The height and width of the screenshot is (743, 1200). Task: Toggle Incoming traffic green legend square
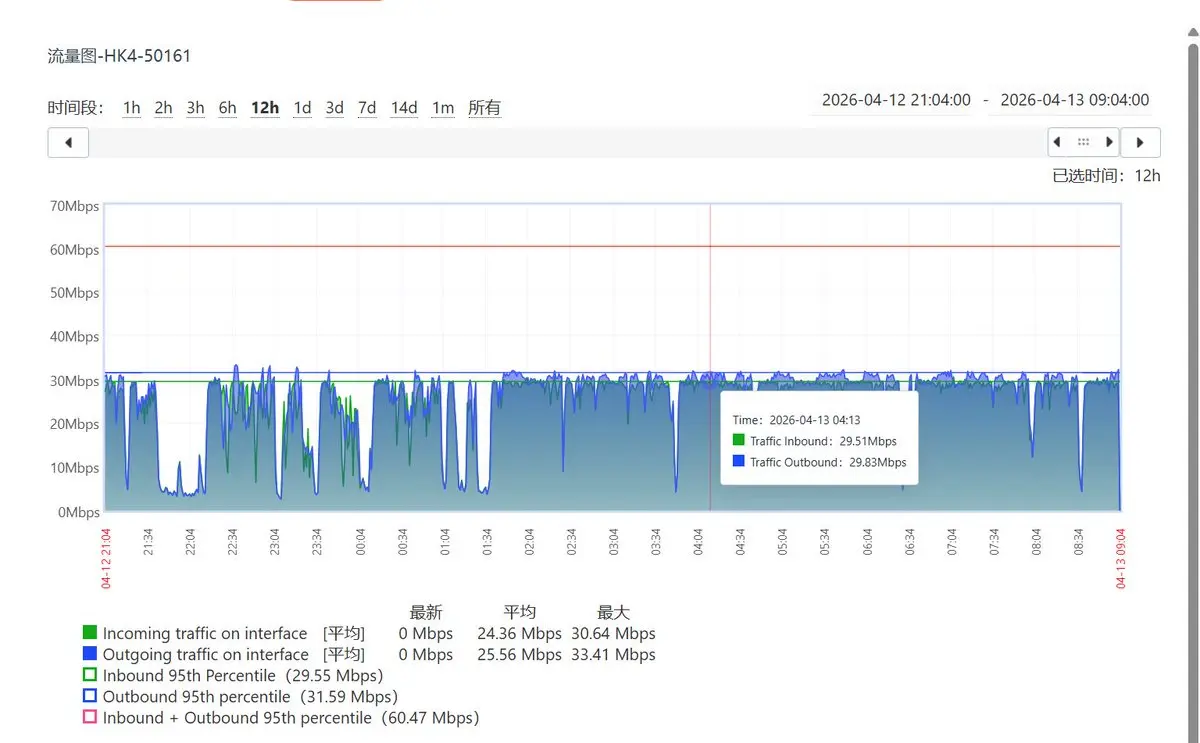click(x=90, y=633)
